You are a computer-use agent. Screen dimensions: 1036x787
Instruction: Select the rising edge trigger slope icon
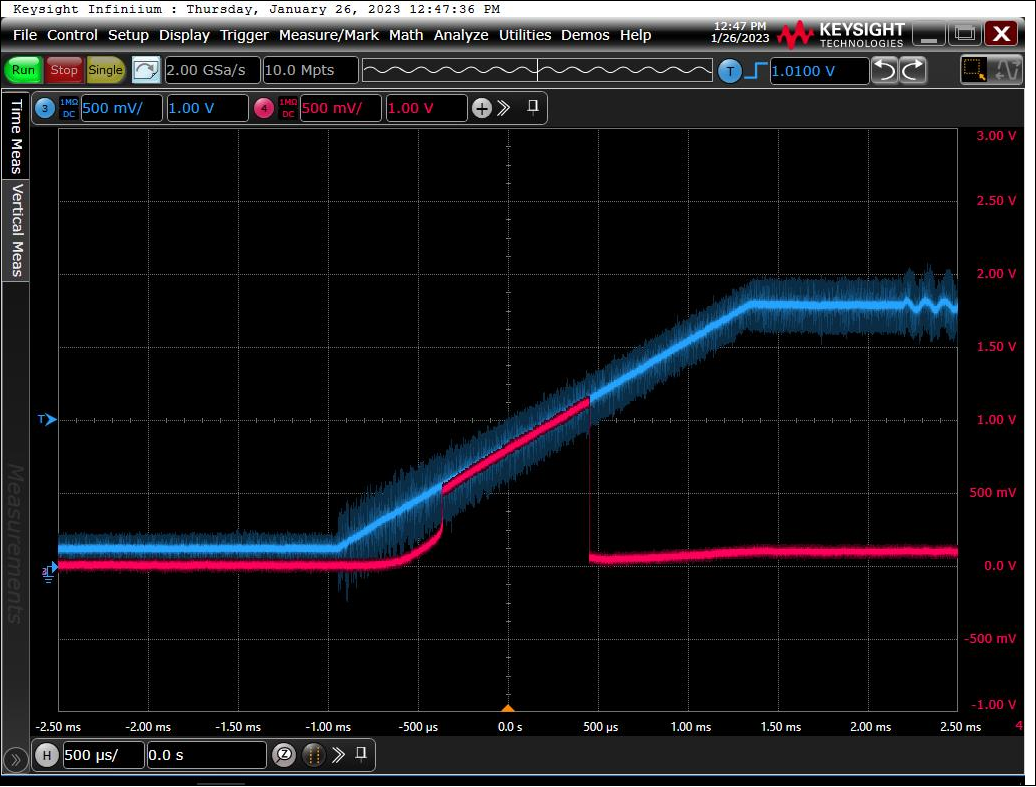pos(756,70)
